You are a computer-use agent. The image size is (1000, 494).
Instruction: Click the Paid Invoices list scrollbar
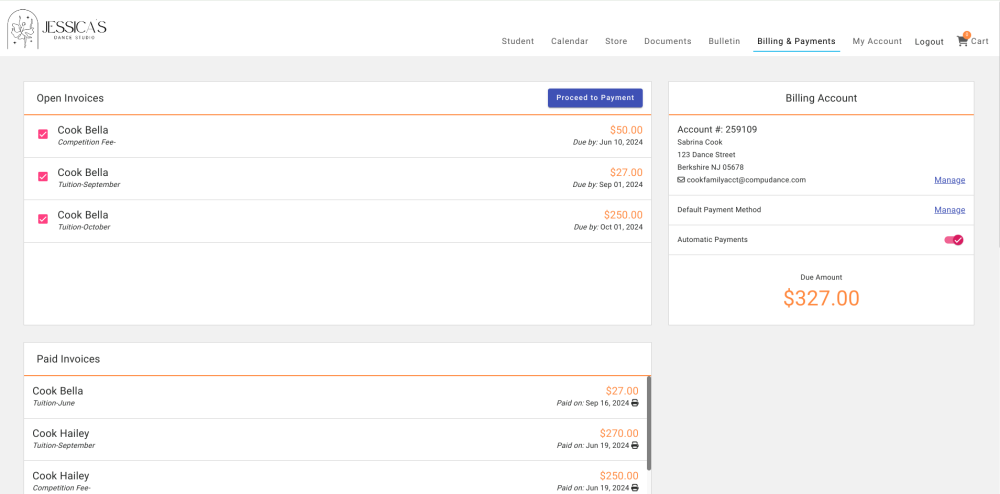[x=649, y=423]
